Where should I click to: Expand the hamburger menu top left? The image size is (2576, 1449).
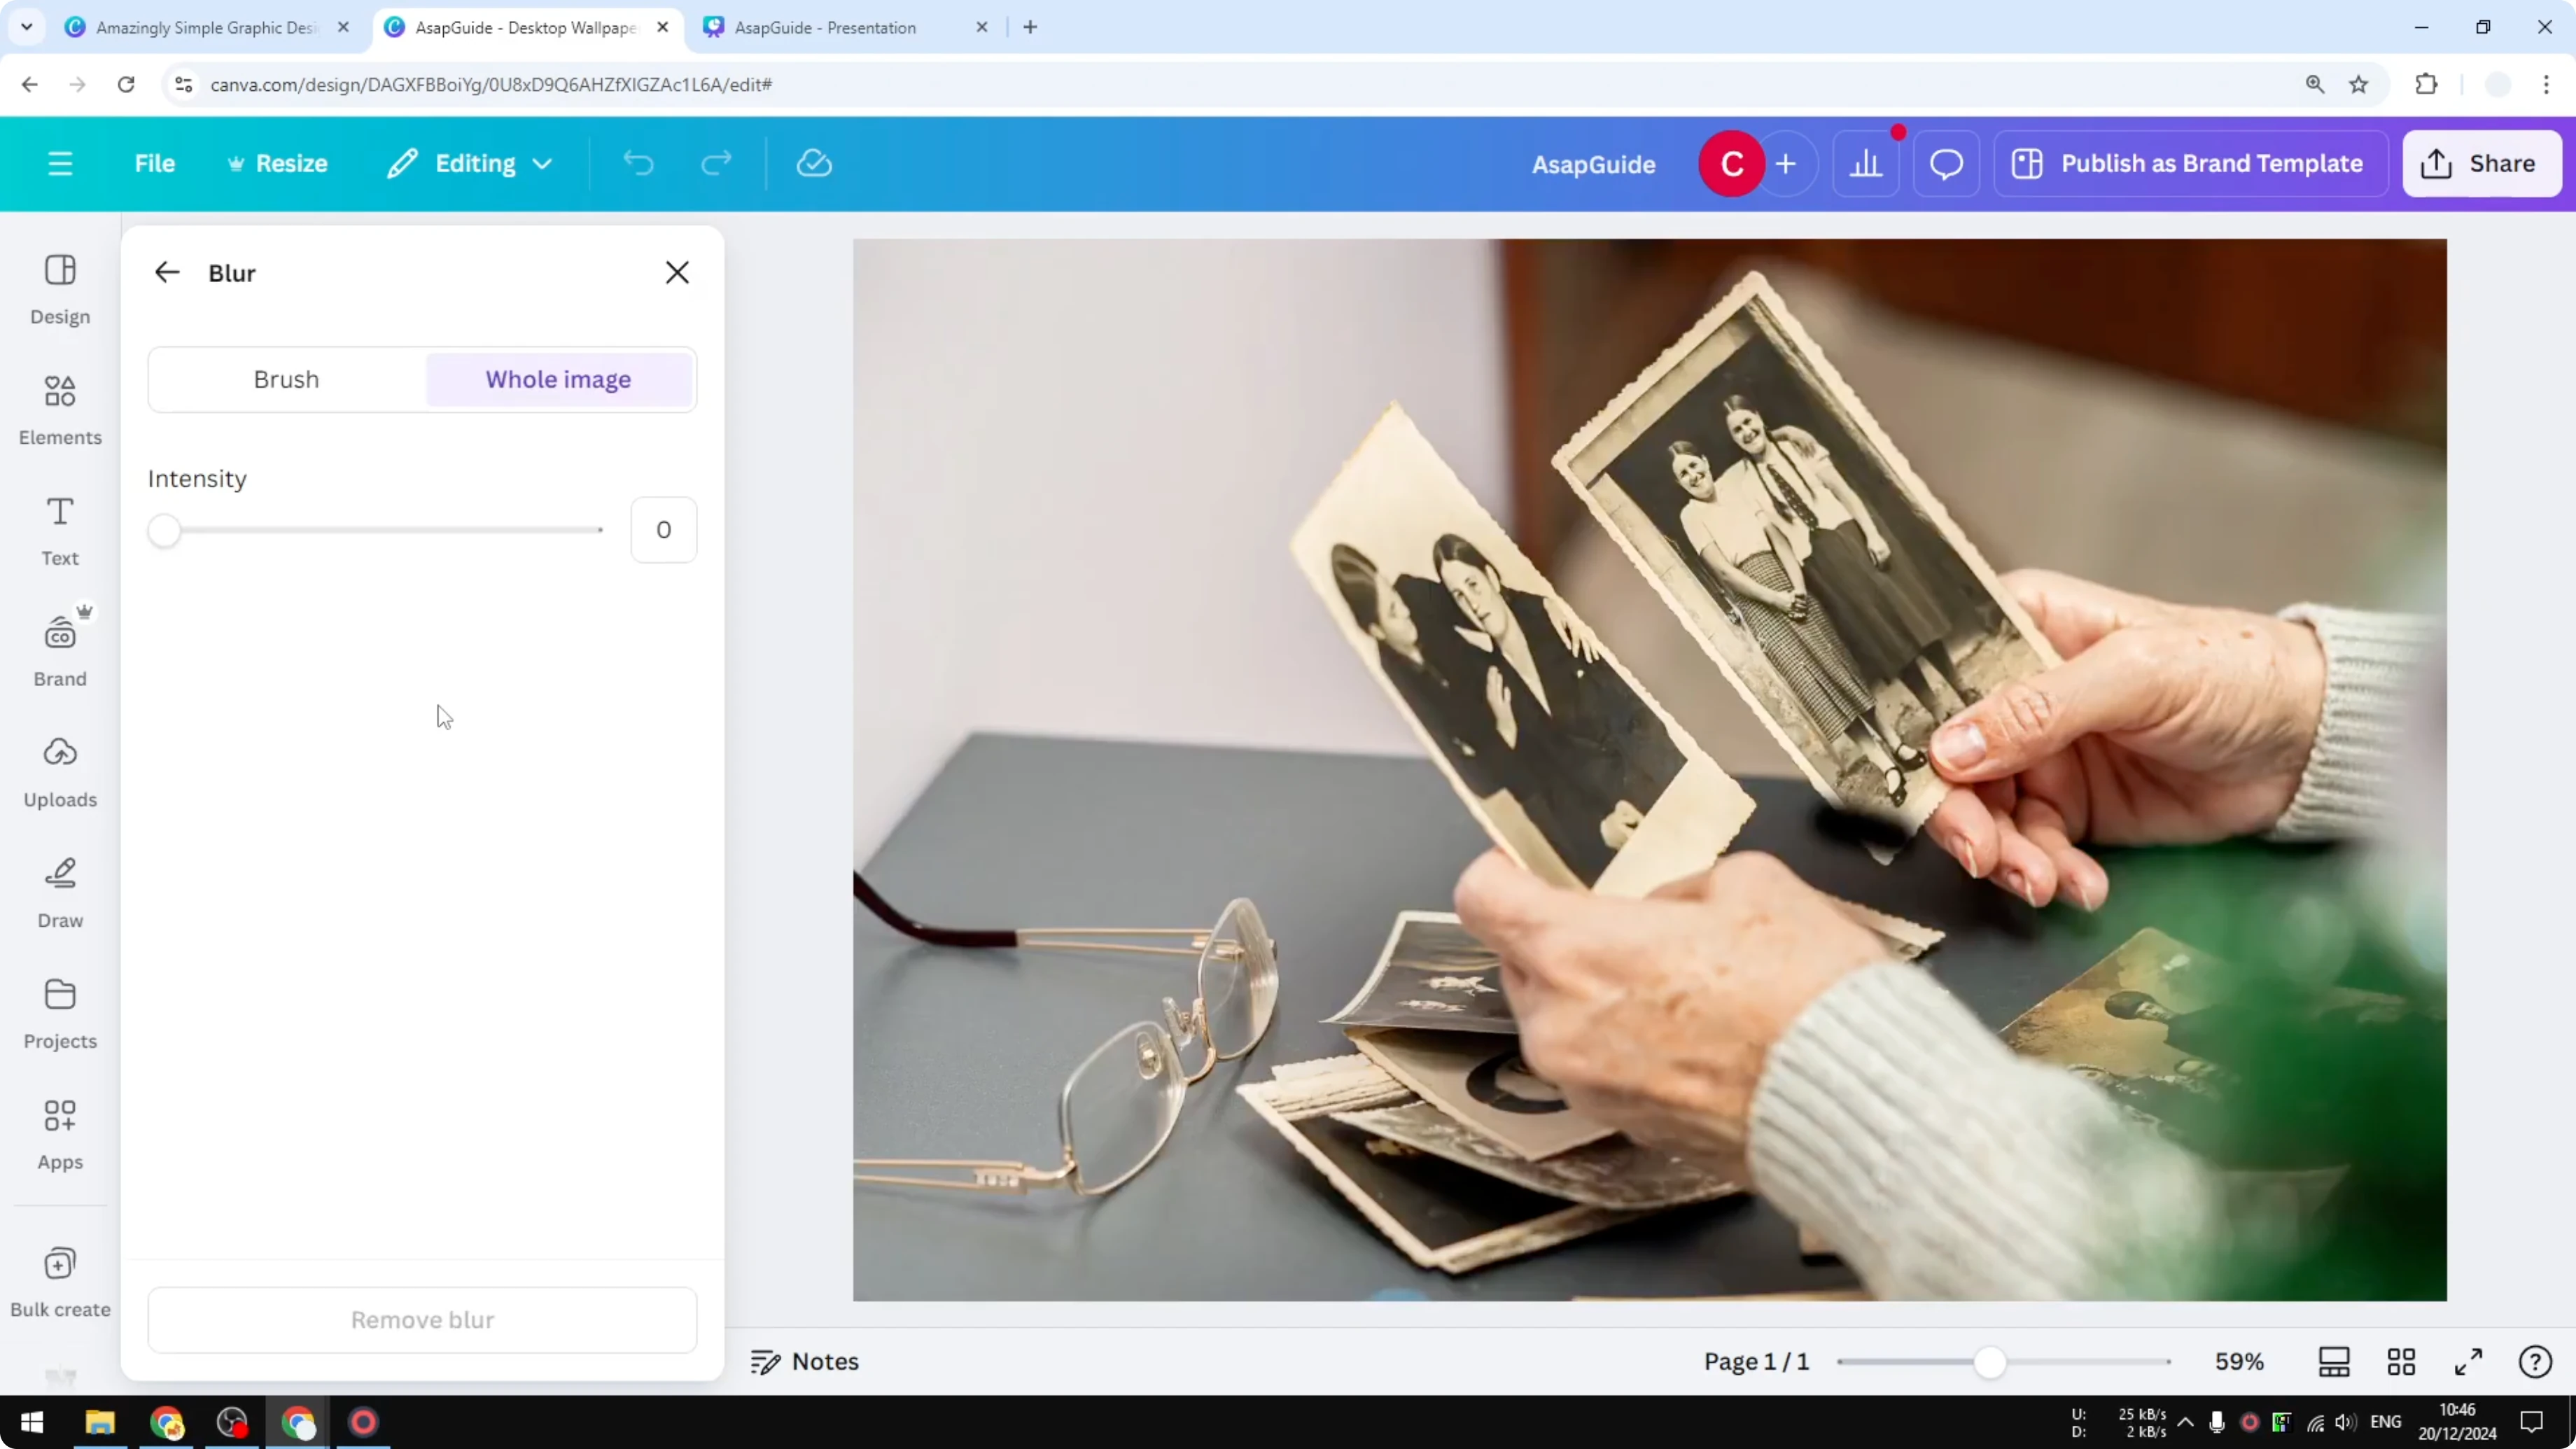[60, 163]
